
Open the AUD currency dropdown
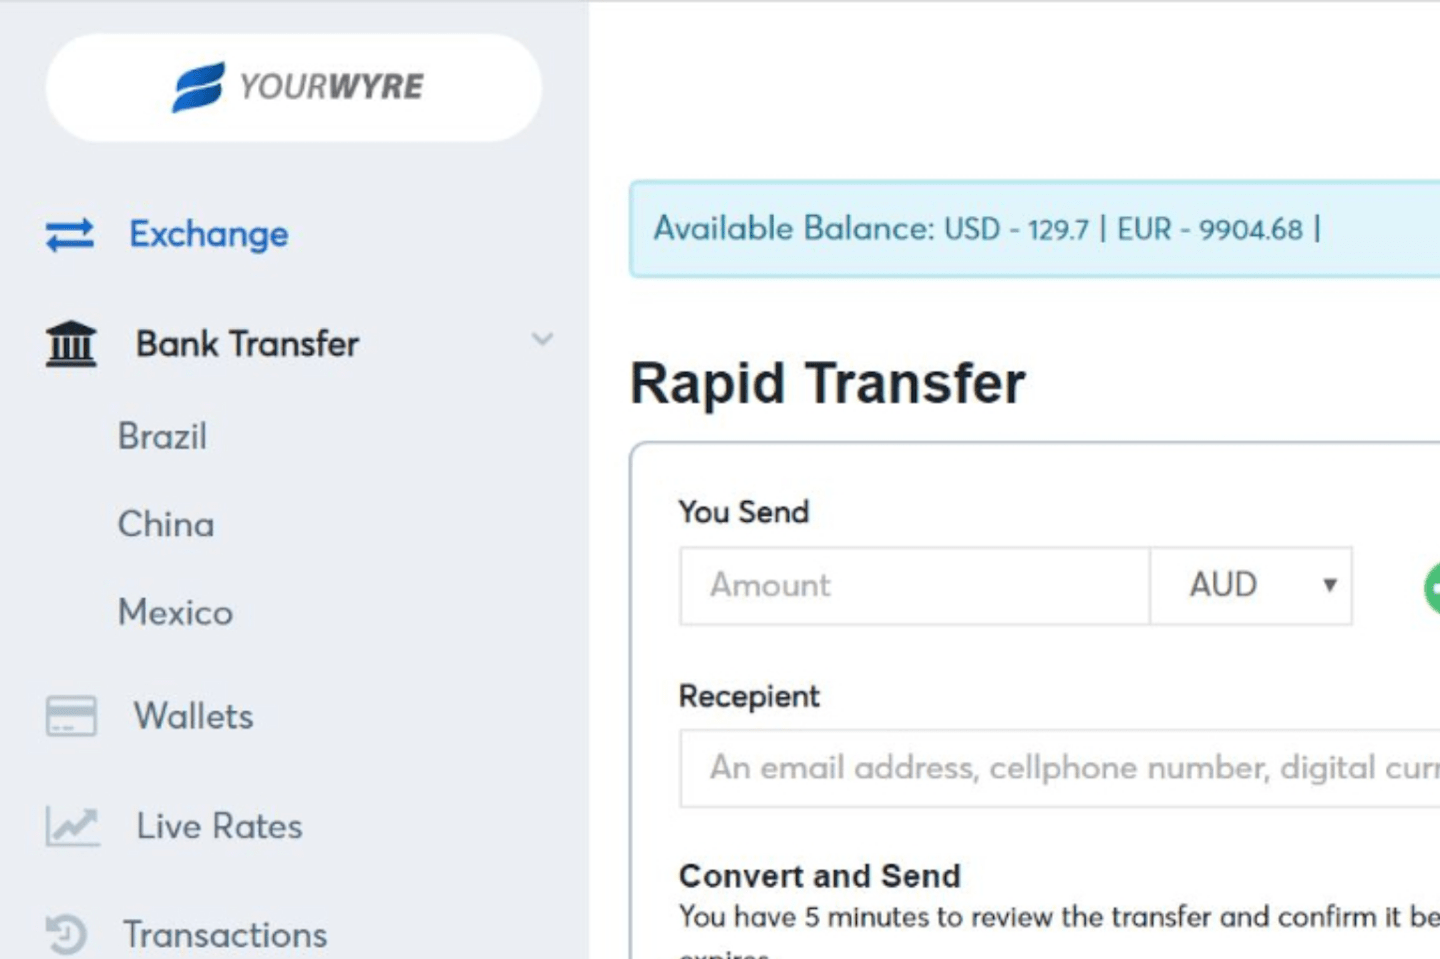click(x=1251, y=585)
